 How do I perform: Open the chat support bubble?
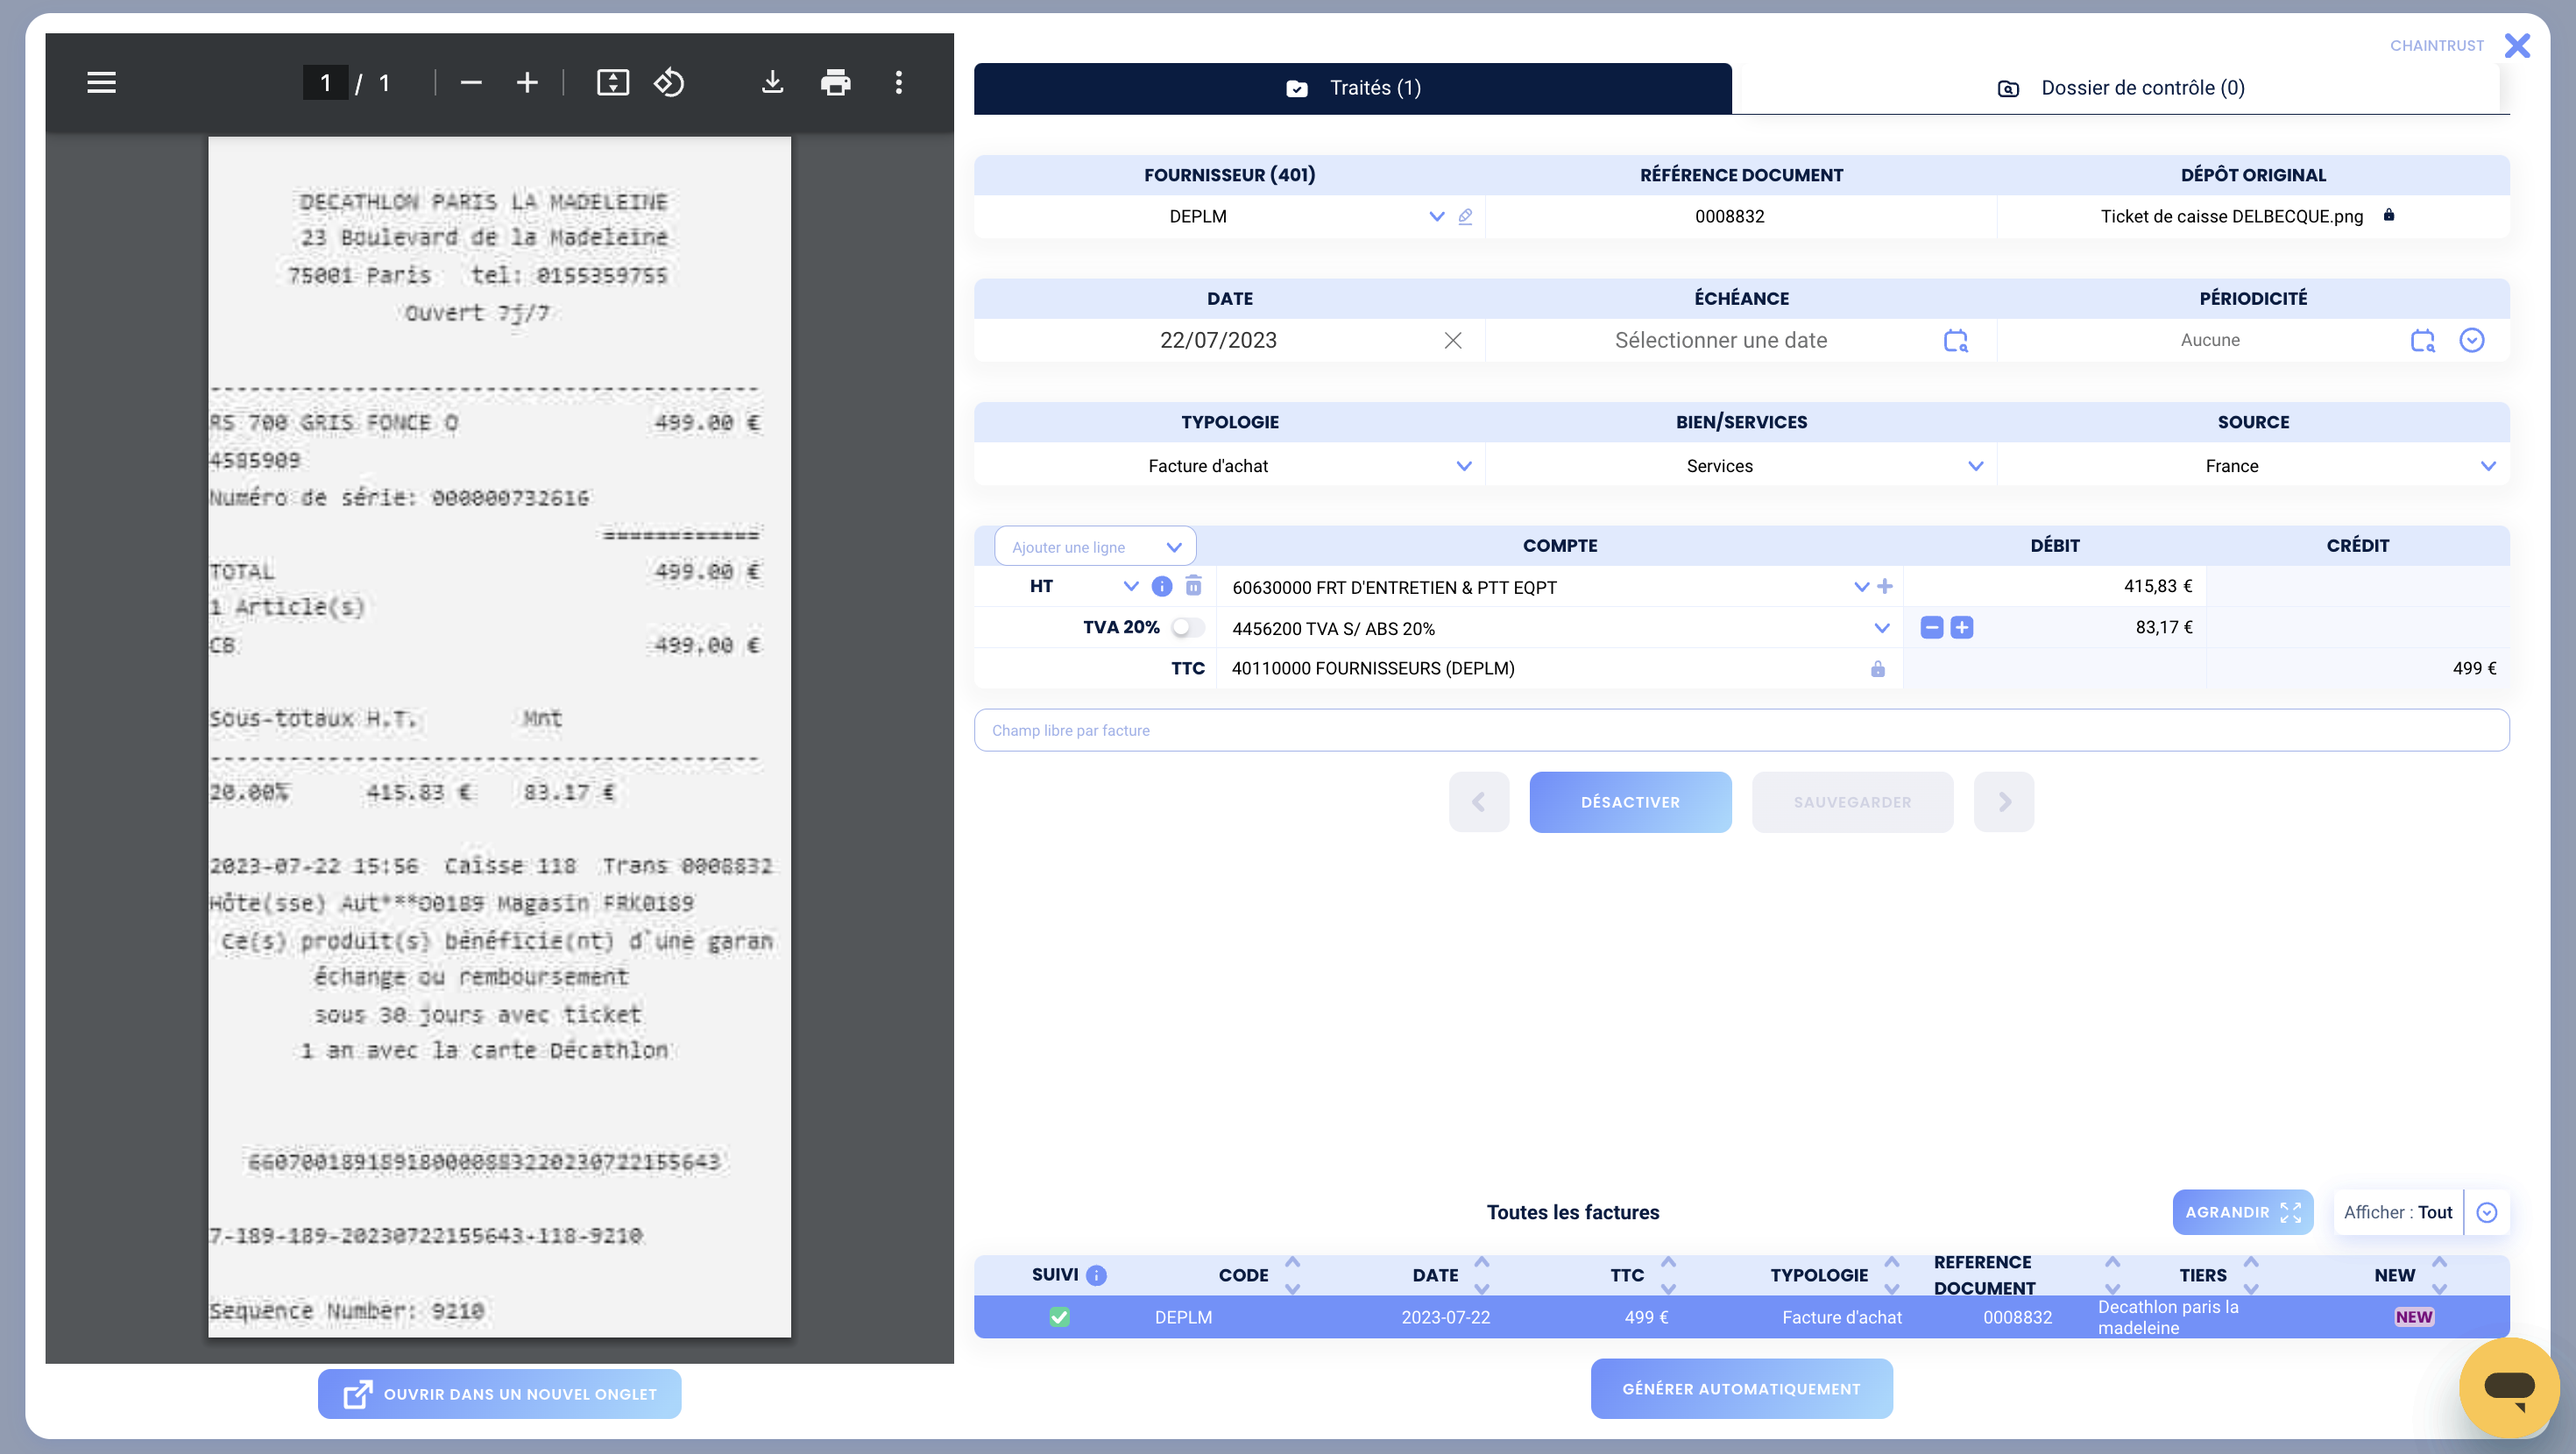coord(2509,1387)
